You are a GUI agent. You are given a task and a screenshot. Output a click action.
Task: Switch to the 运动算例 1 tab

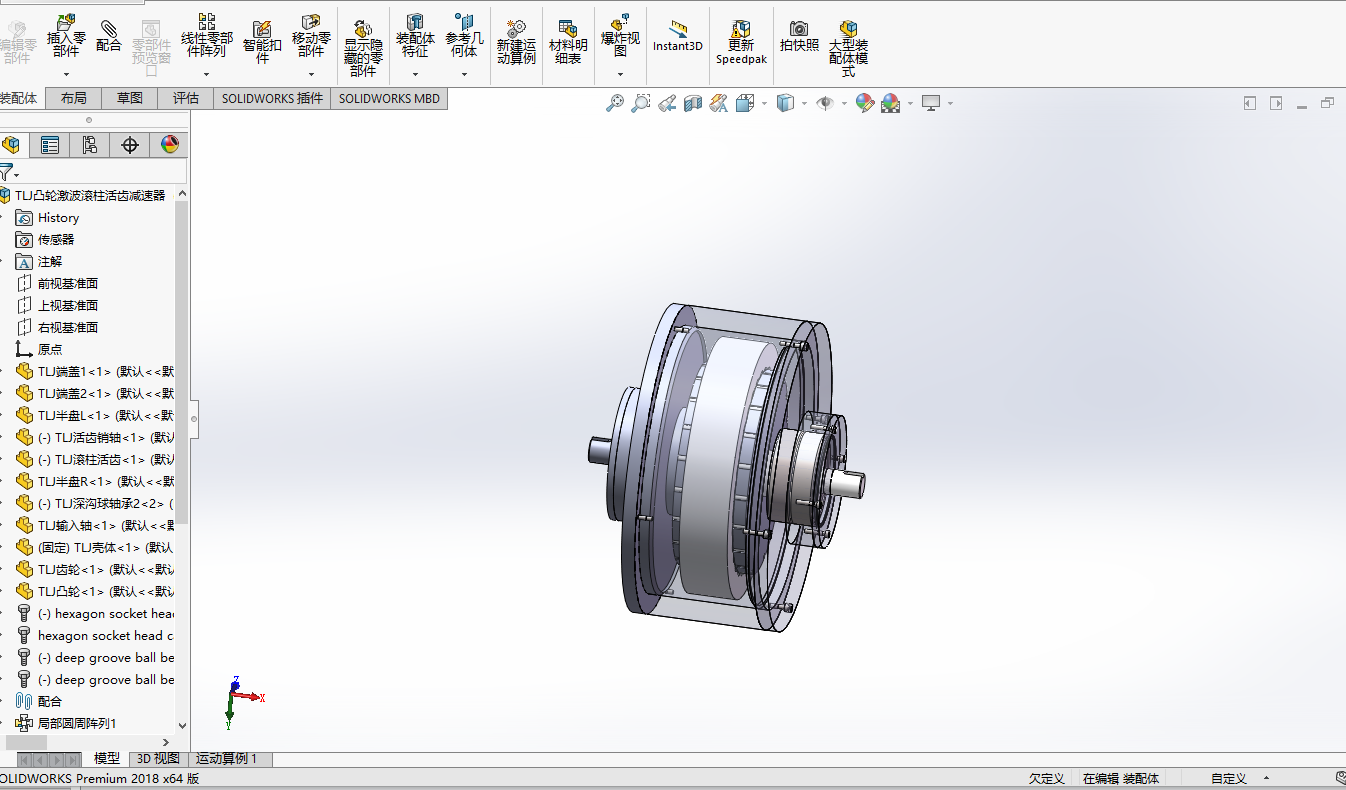pyautogui.click(x=226, y=759)
